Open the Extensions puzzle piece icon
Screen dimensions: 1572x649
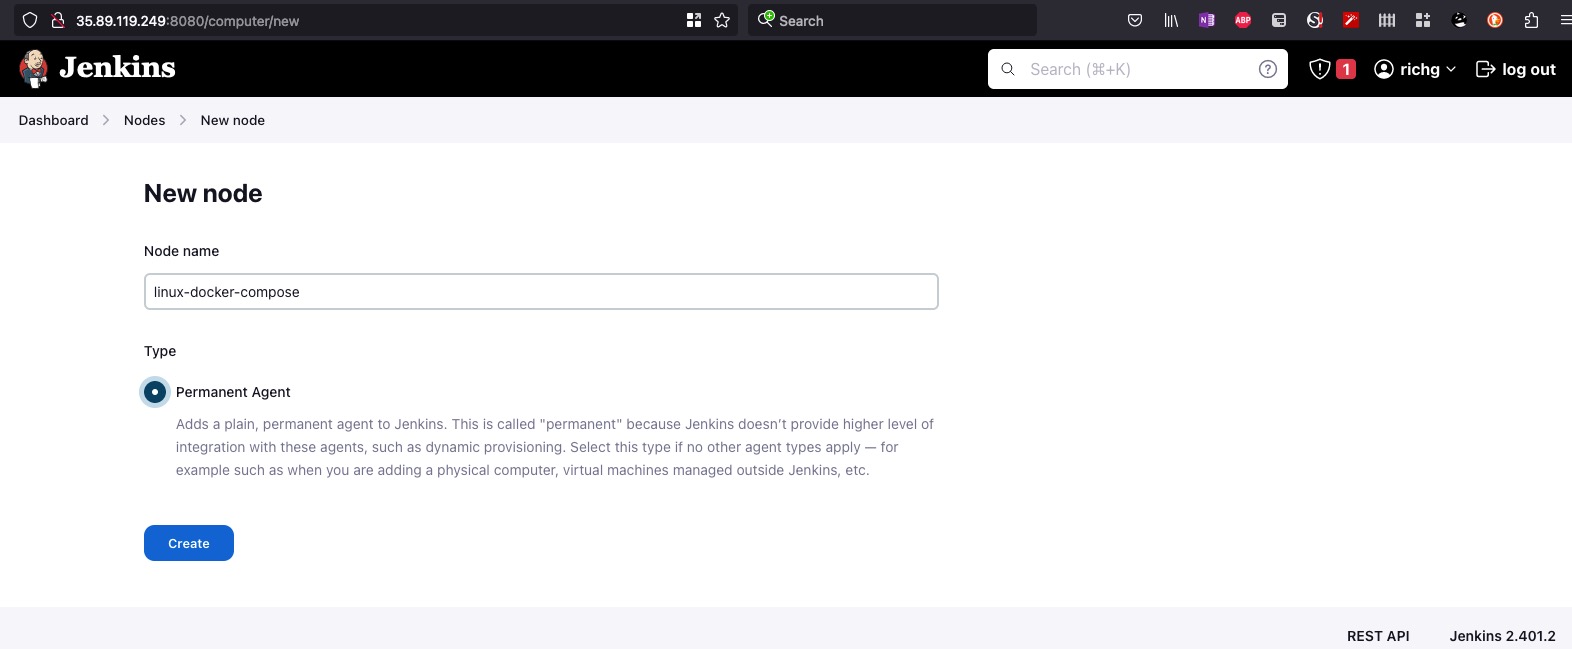pos(1531,20)
